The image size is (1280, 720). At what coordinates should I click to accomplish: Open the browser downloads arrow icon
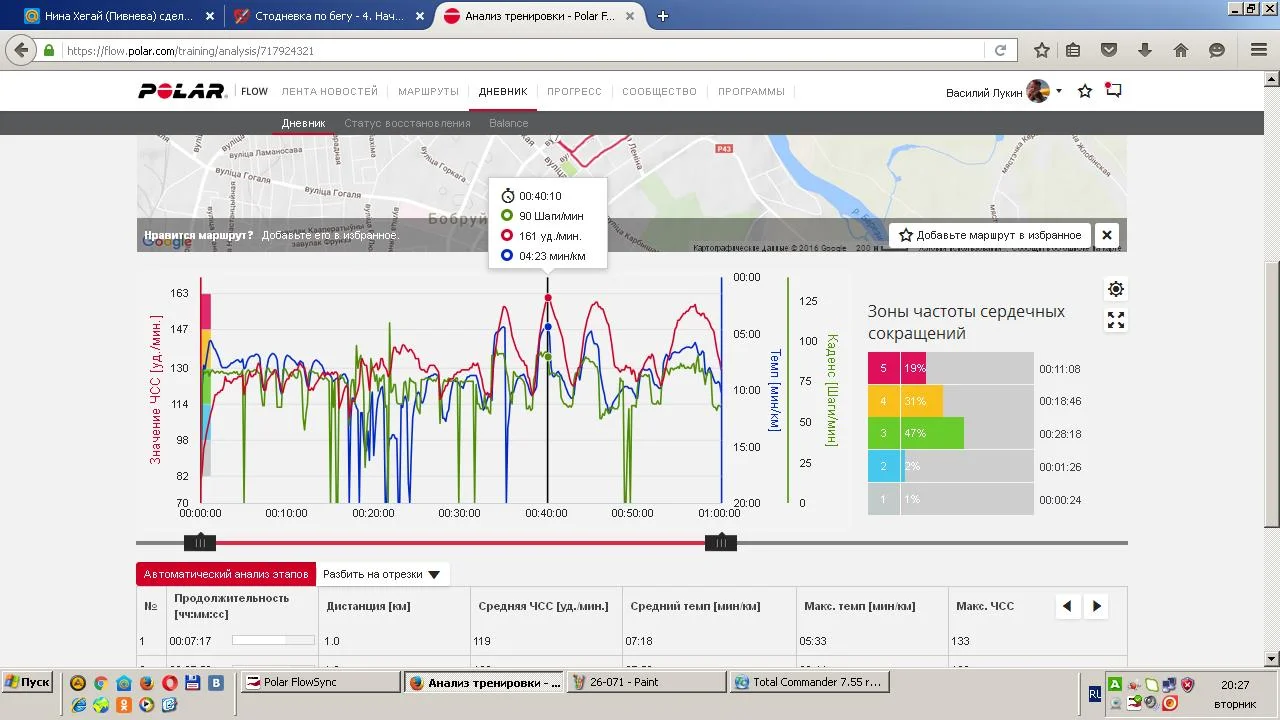point(1145,50)
